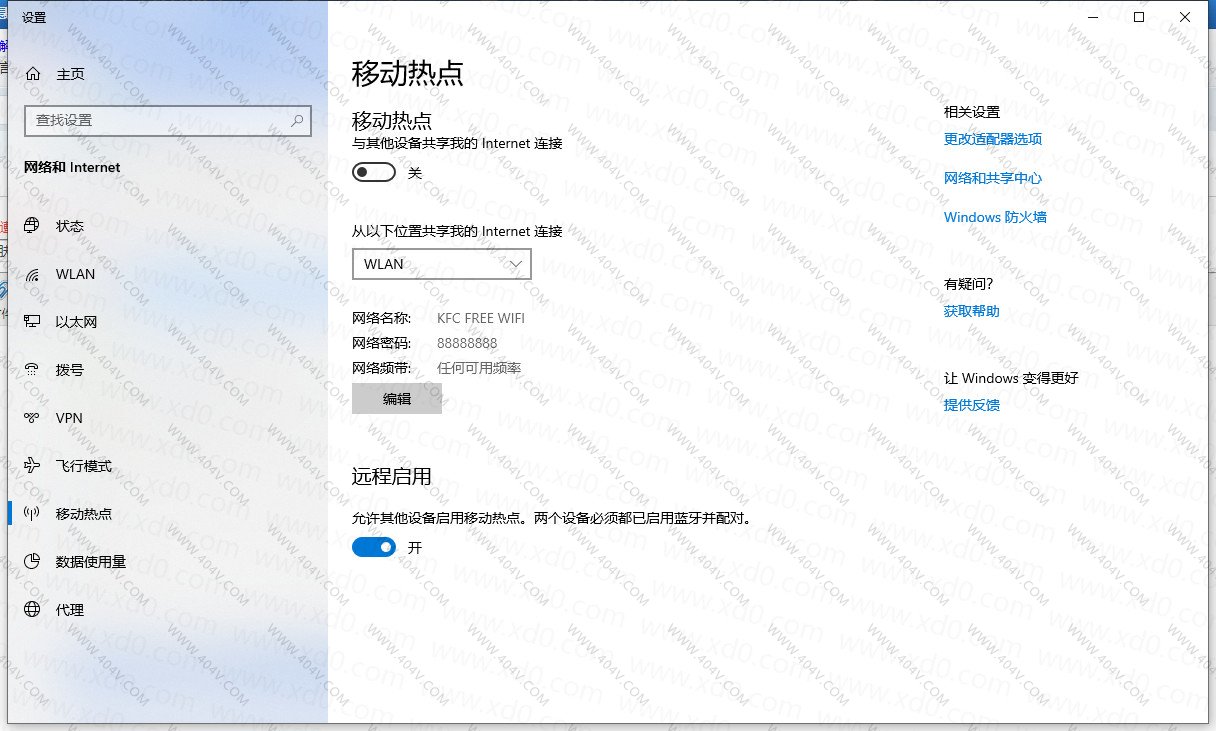1216x731 pixels.
Task: Open Network and Sharing Center (网络和共享中心) link
Action: (992, 178)
